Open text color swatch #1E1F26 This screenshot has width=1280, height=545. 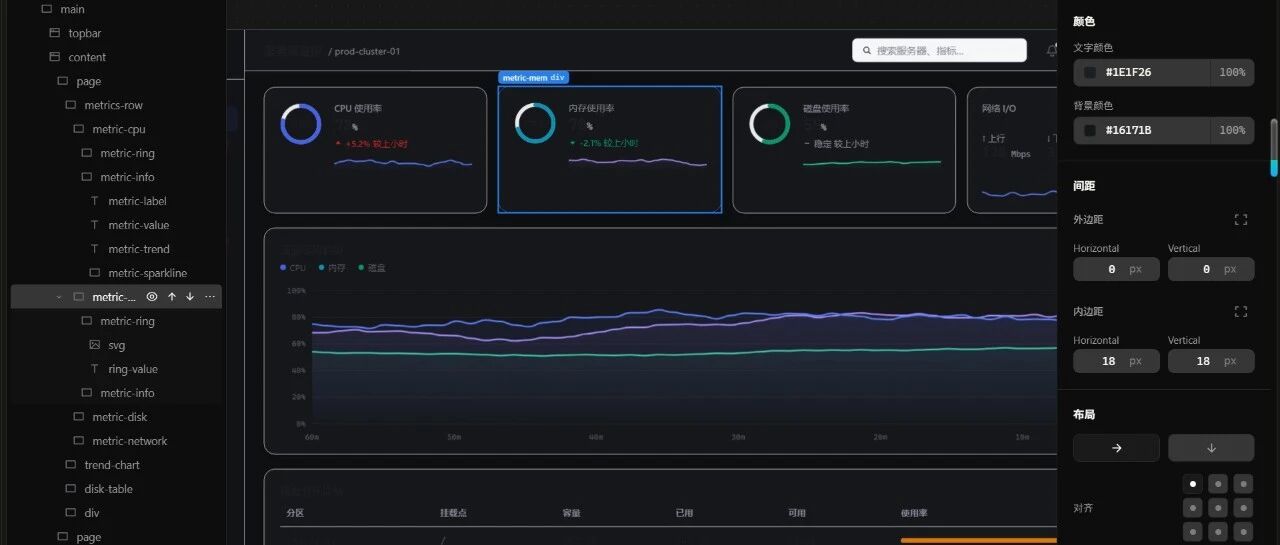coord(1089,73)
